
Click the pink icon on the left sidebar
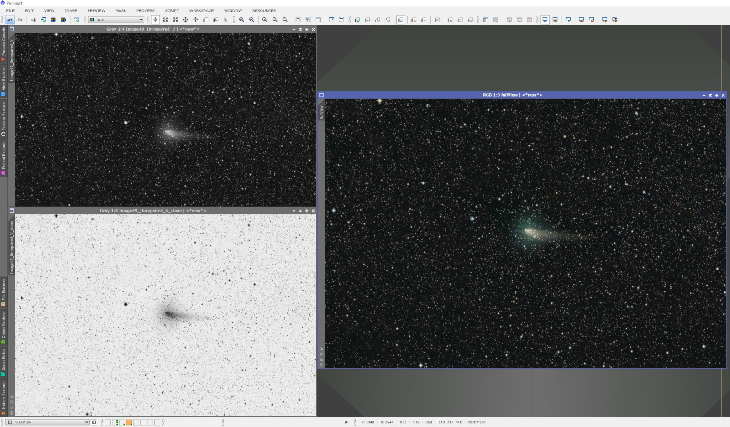[x=3, y=173]
